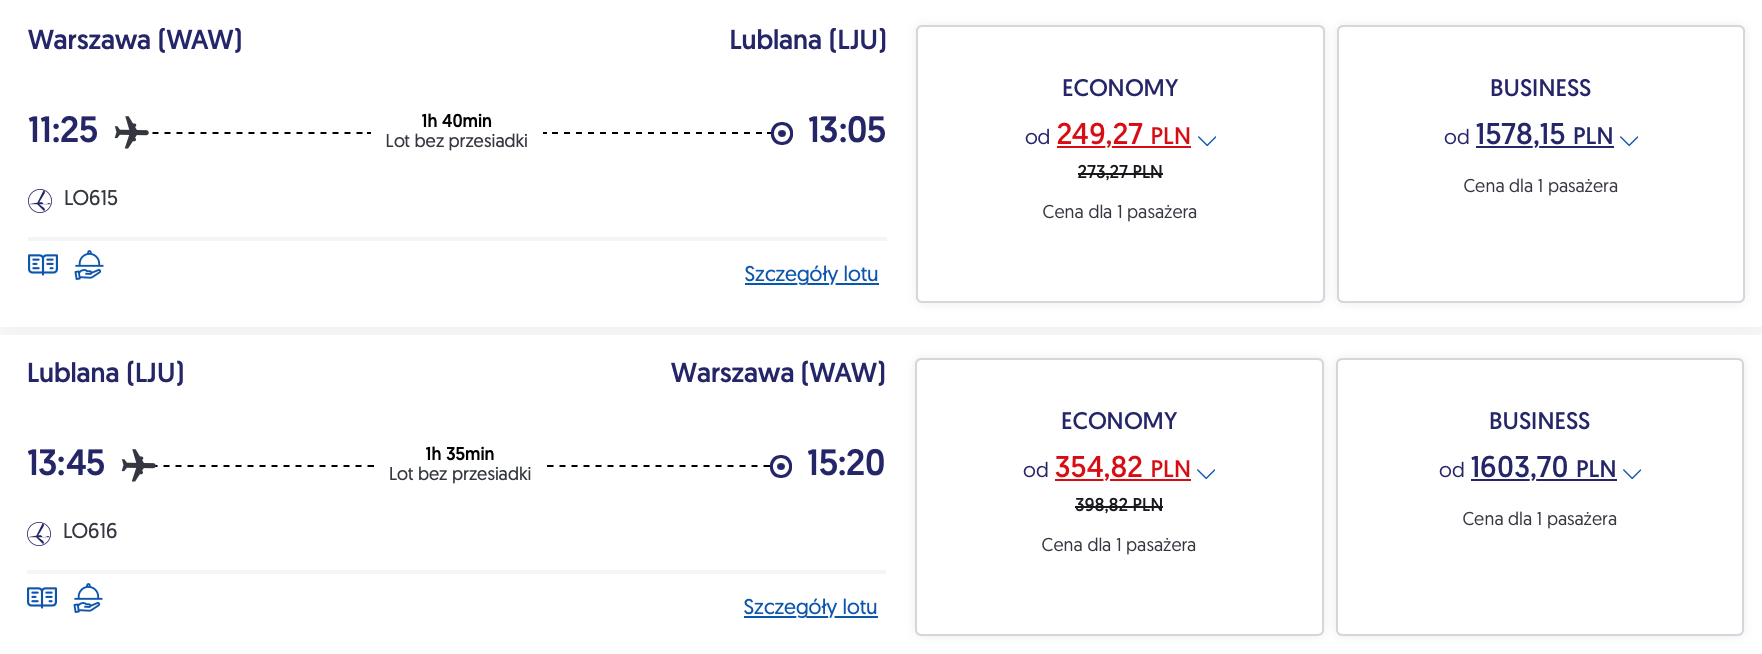
Task: Click the airplane icon next to 11:25
Action: [x=131, y=132]
